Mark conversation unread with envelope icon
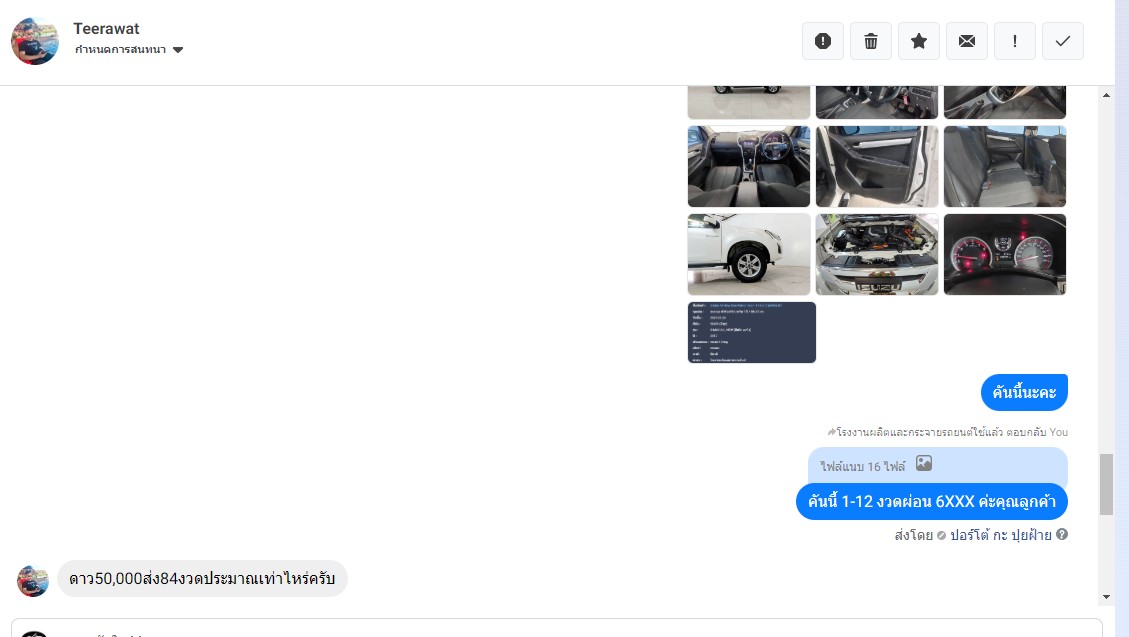The image size is (1129, 637). click(967, 41)
